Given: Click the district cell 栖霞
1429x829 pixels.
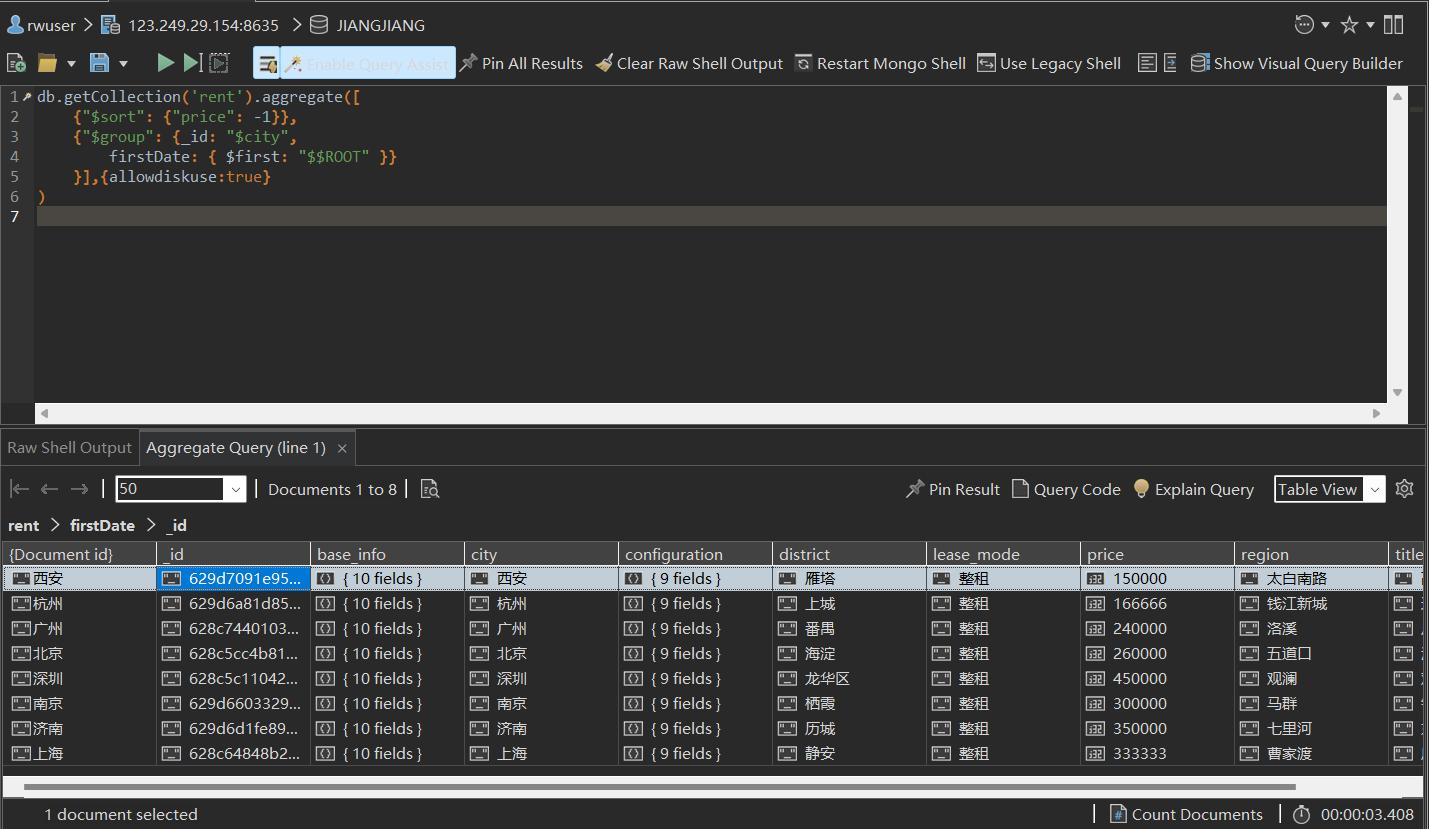Looking at the screenshot, I should pos(850,703).
